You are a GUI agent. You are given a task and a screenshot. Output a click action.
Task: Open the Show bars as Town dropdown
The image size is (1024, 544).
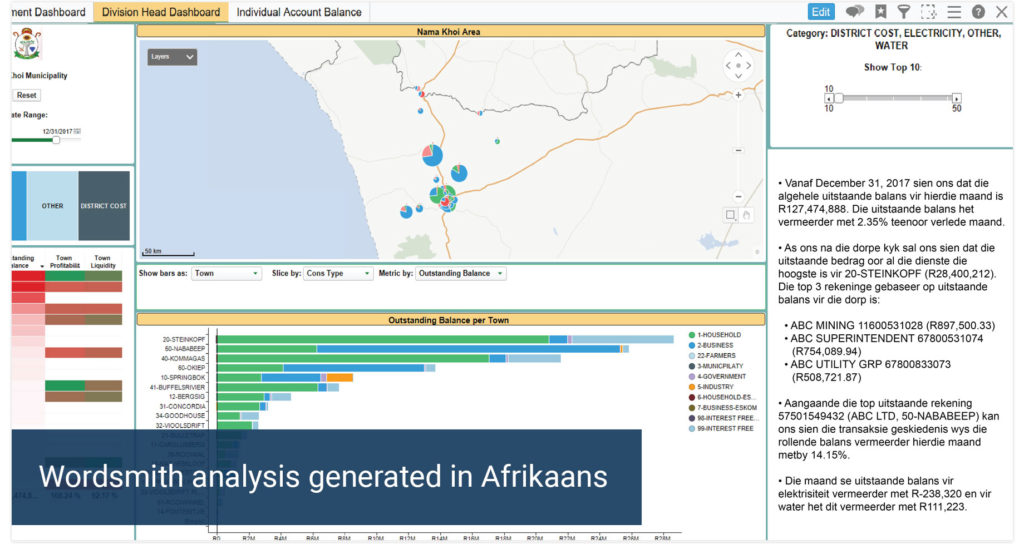(x=226, y=274)
